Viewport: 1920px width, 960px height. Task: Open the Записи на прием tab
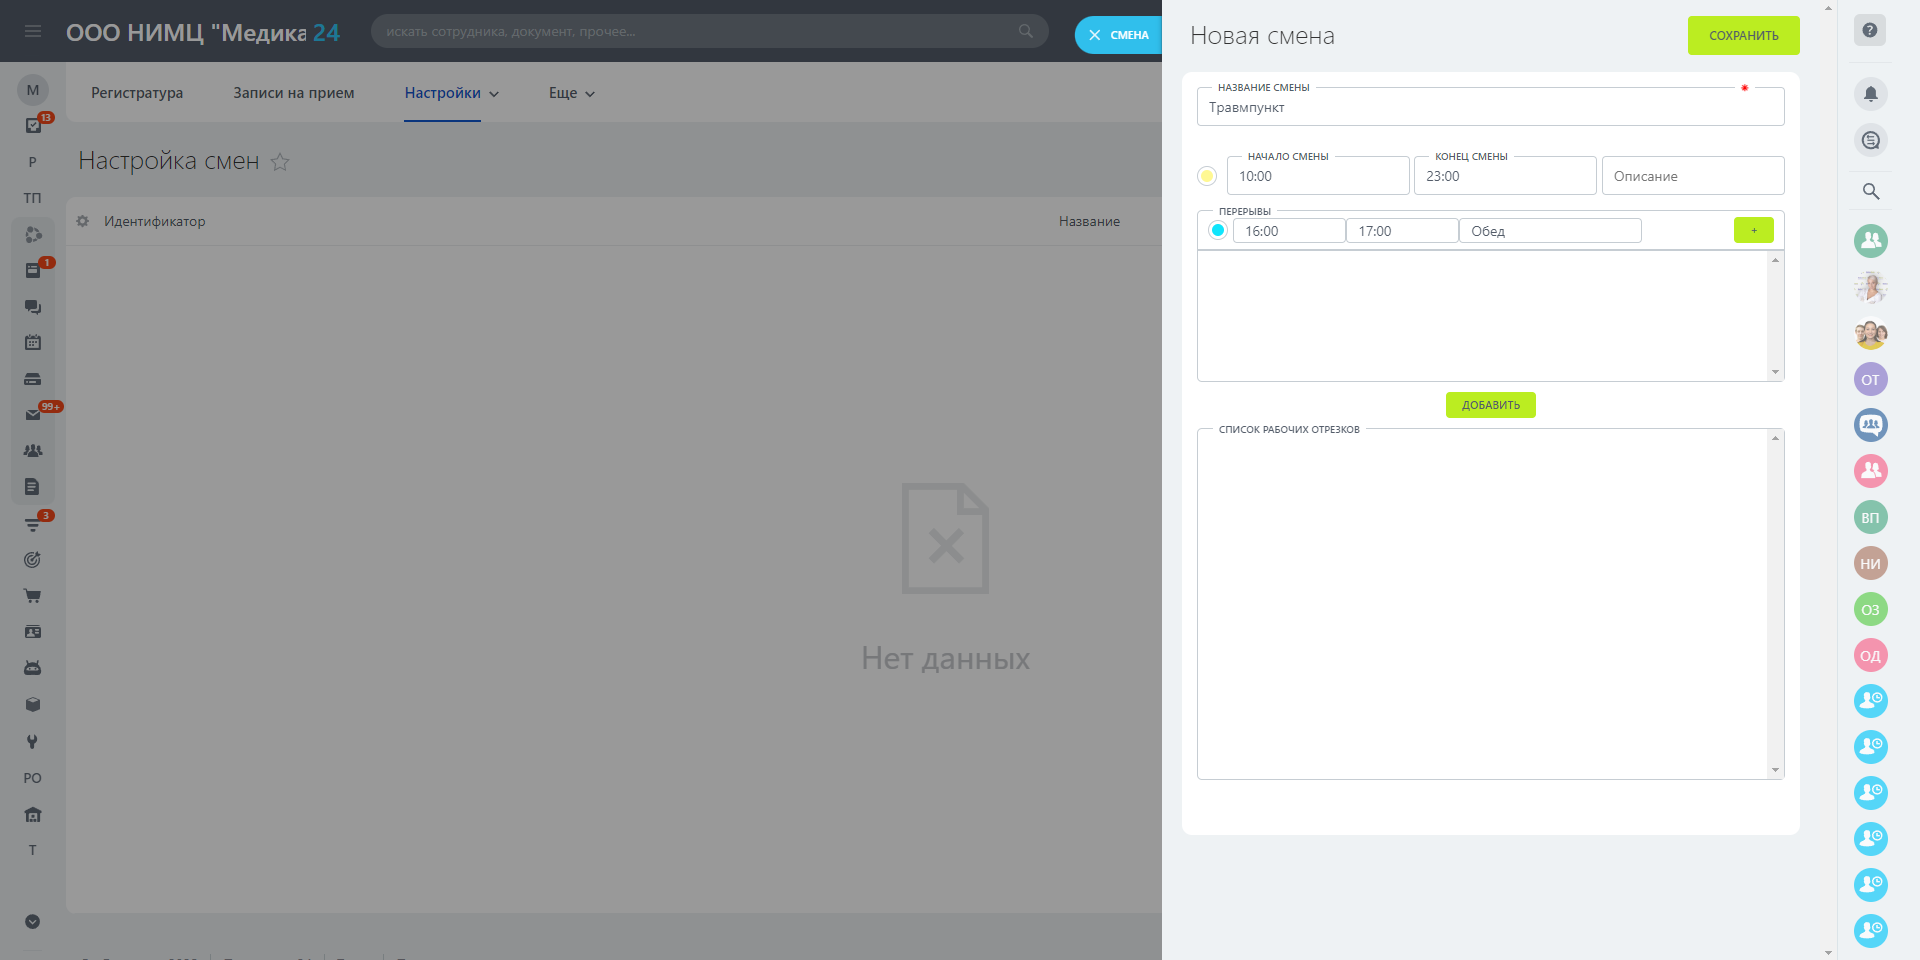click(294, 93)
